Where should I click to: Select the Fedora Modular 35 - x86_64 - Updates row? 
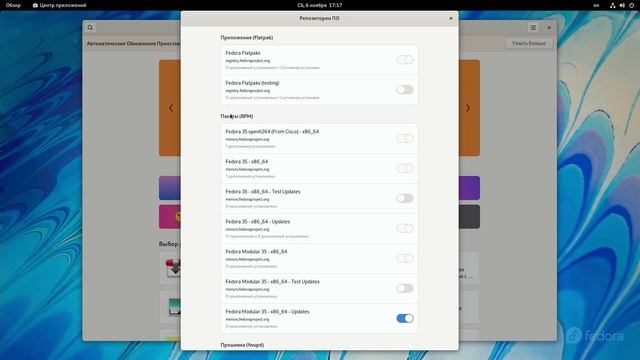click(319, 318)
